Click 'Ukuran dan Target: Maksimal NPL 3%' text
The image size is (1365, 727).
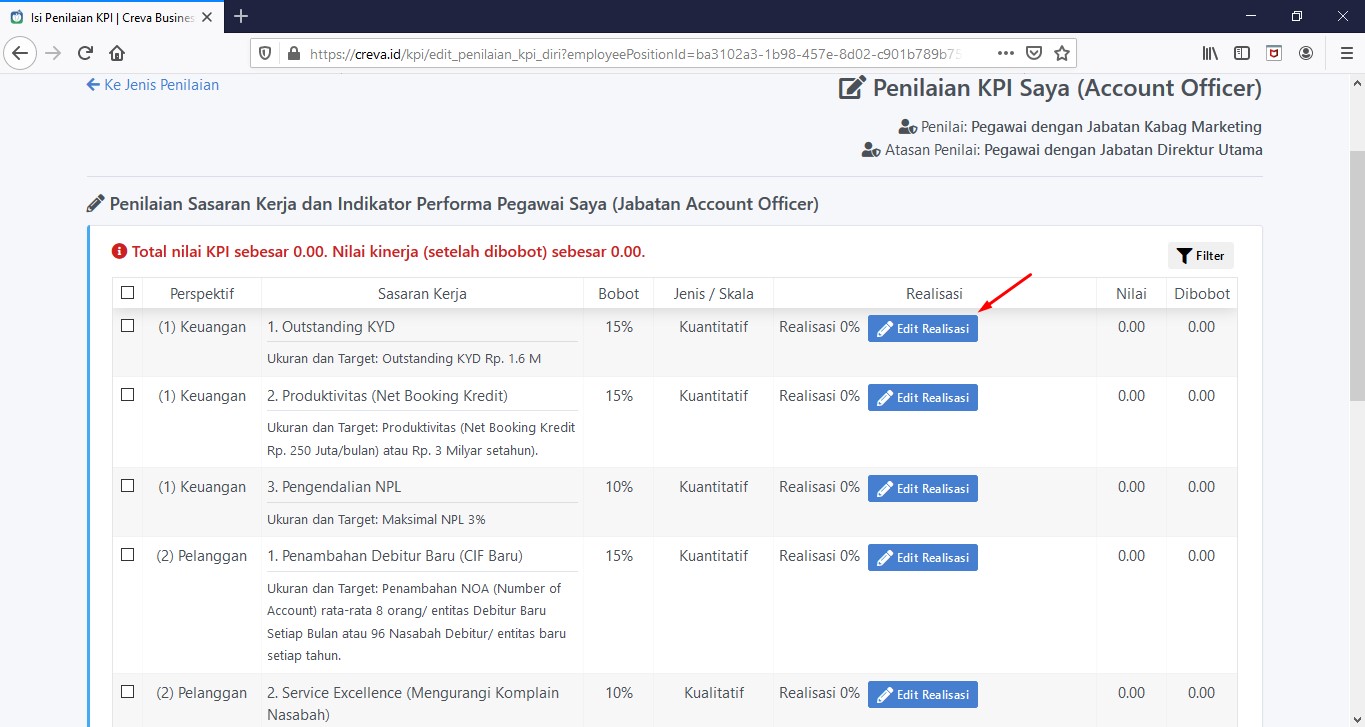pos(376,520)
